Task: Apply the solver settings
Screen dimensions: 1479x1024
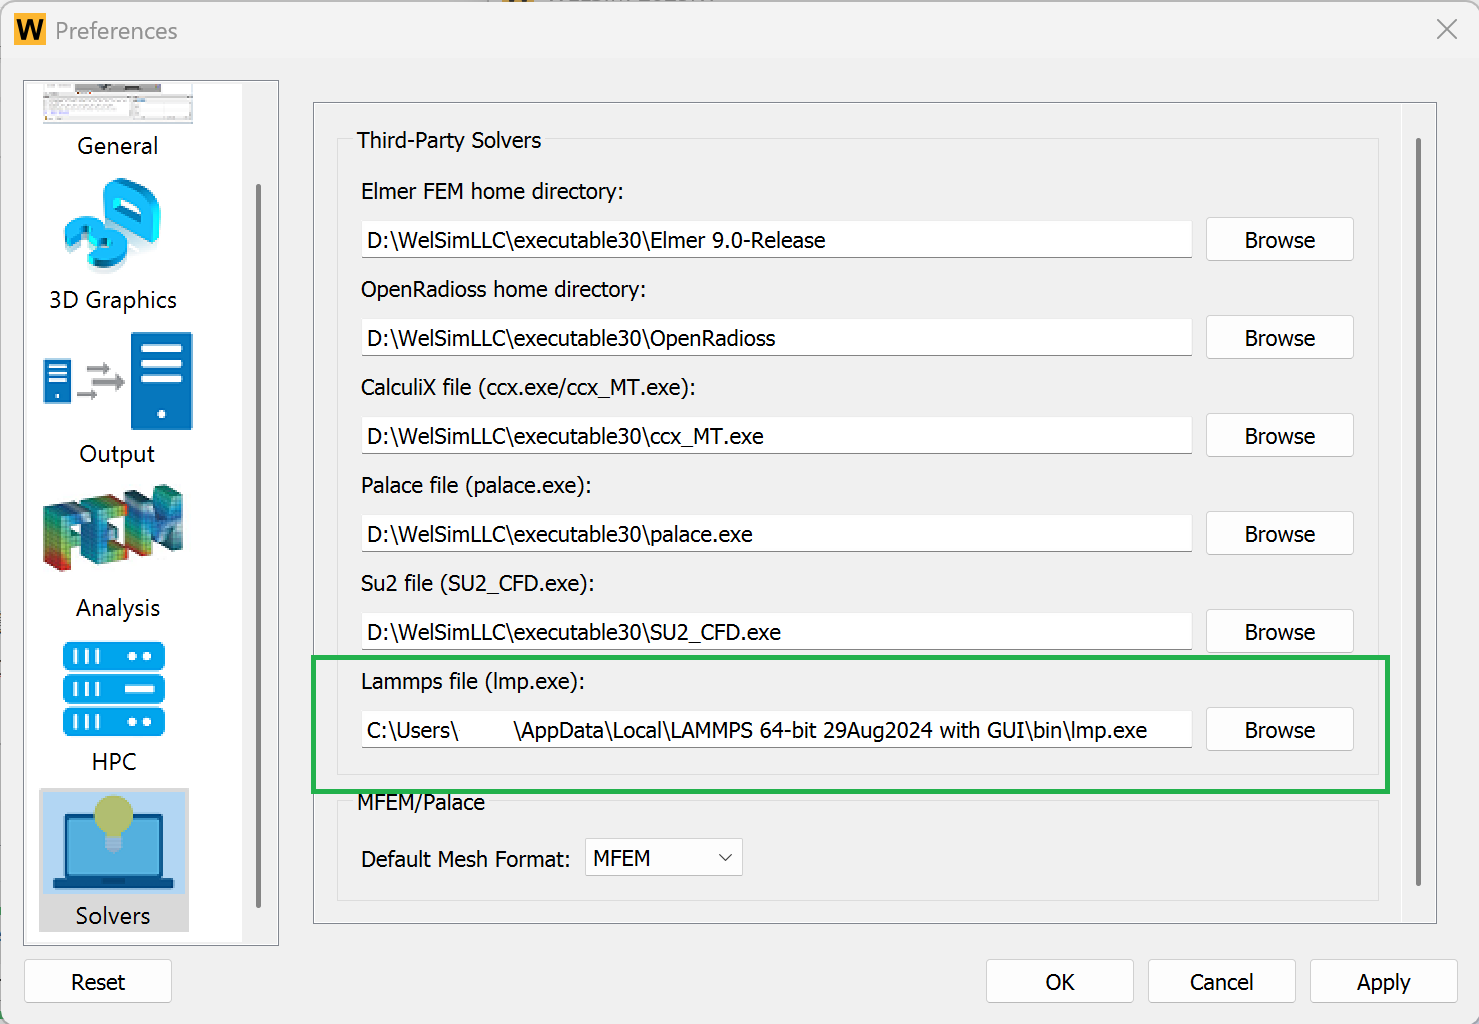Action: point(1383,981)
